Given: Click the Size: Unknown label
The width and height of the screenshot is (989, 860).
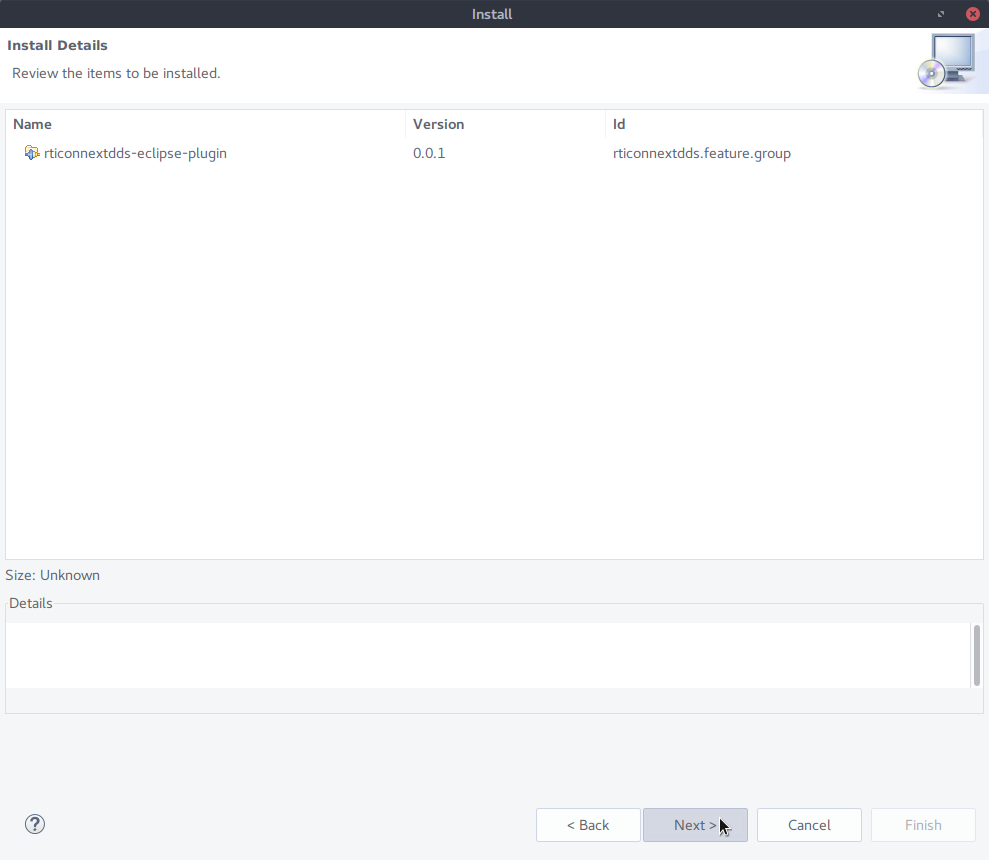Looking at the screenshot, I should pos(53,575).
